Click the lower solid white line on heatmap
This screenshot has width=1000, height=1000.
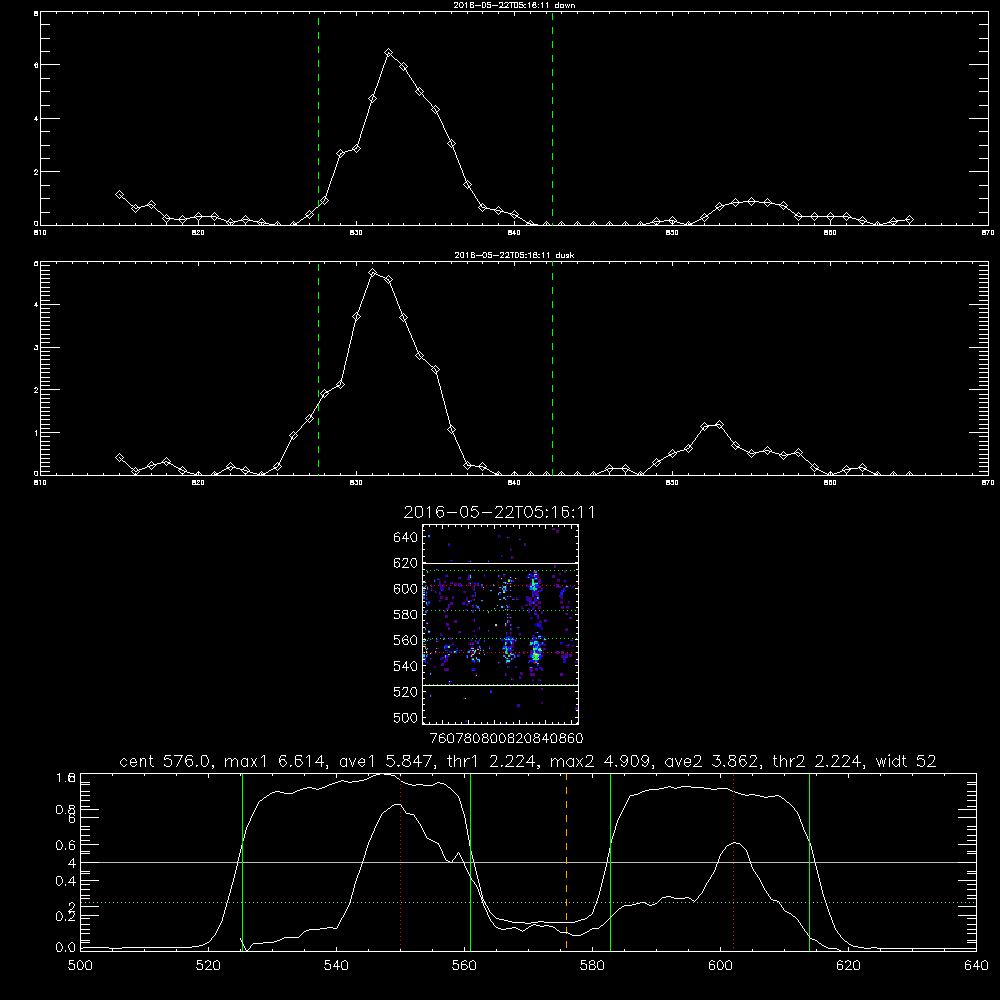[x=501, y=685]
